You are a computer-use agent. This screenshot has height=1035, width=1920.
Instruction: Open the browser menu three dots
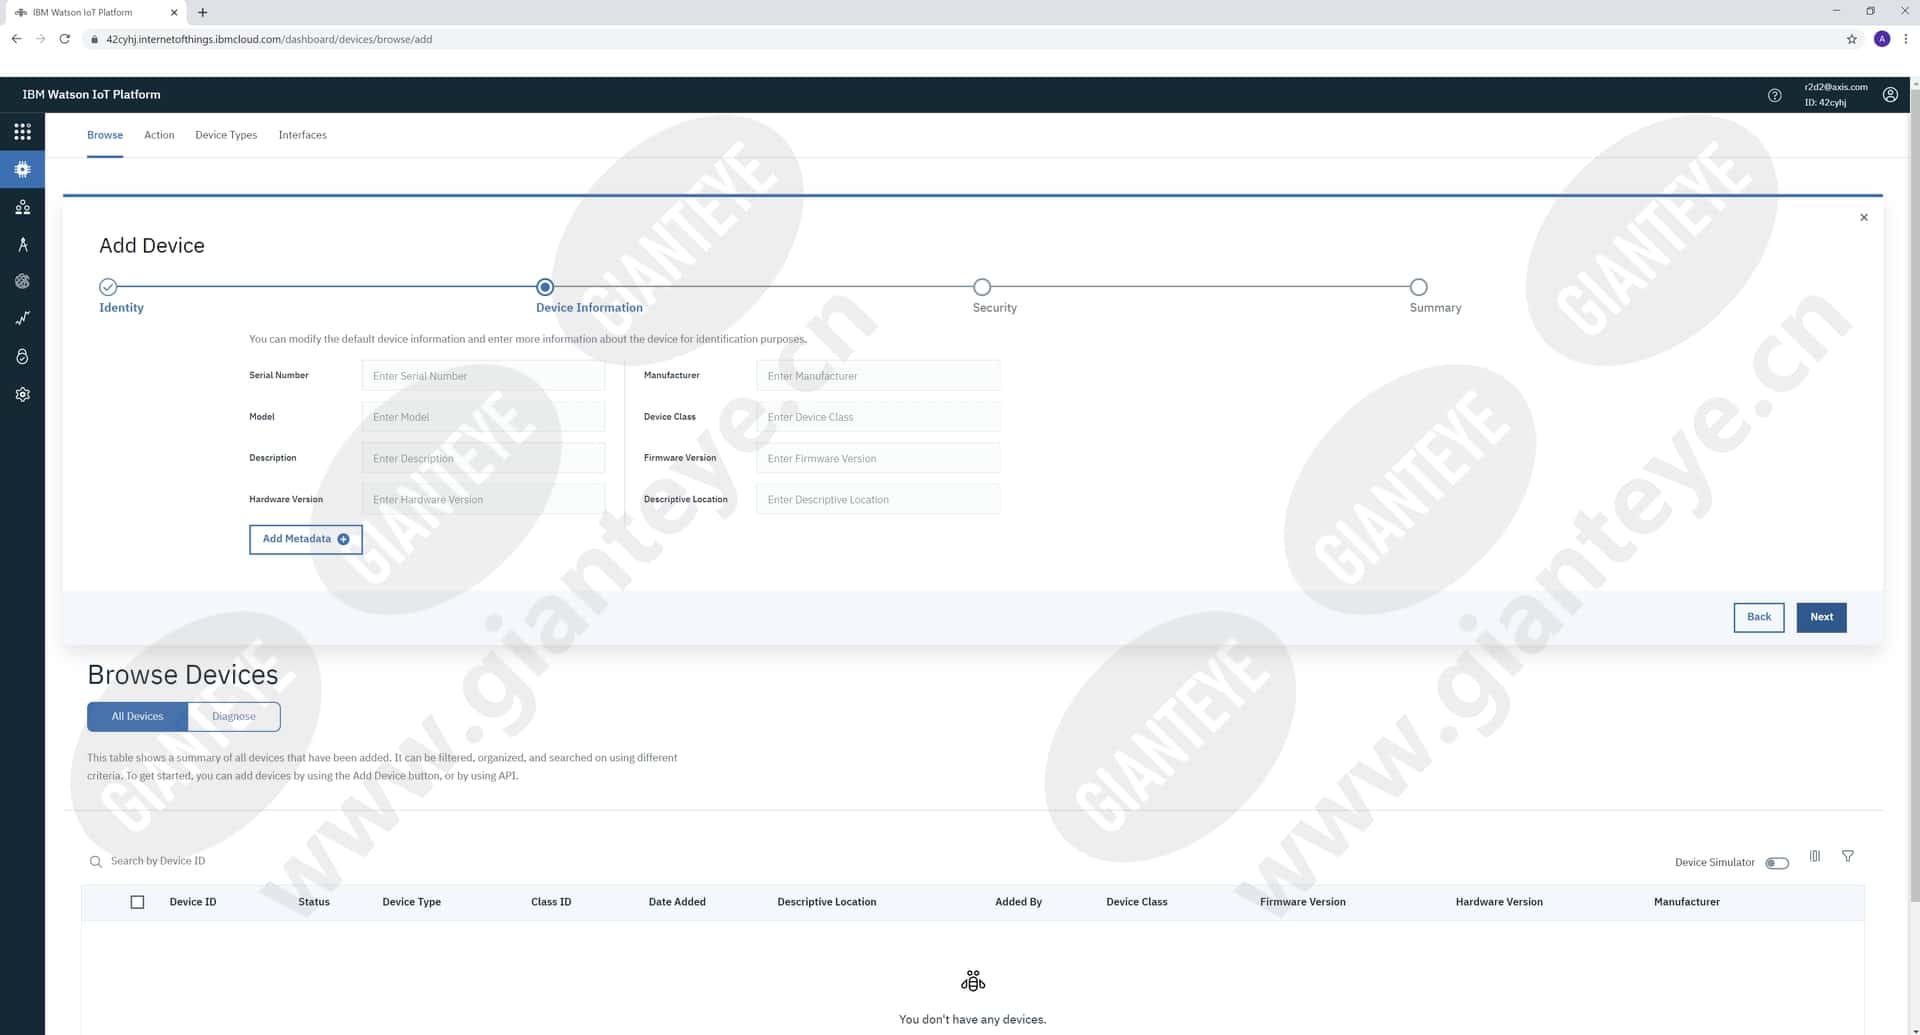(x=1906, y=39)
